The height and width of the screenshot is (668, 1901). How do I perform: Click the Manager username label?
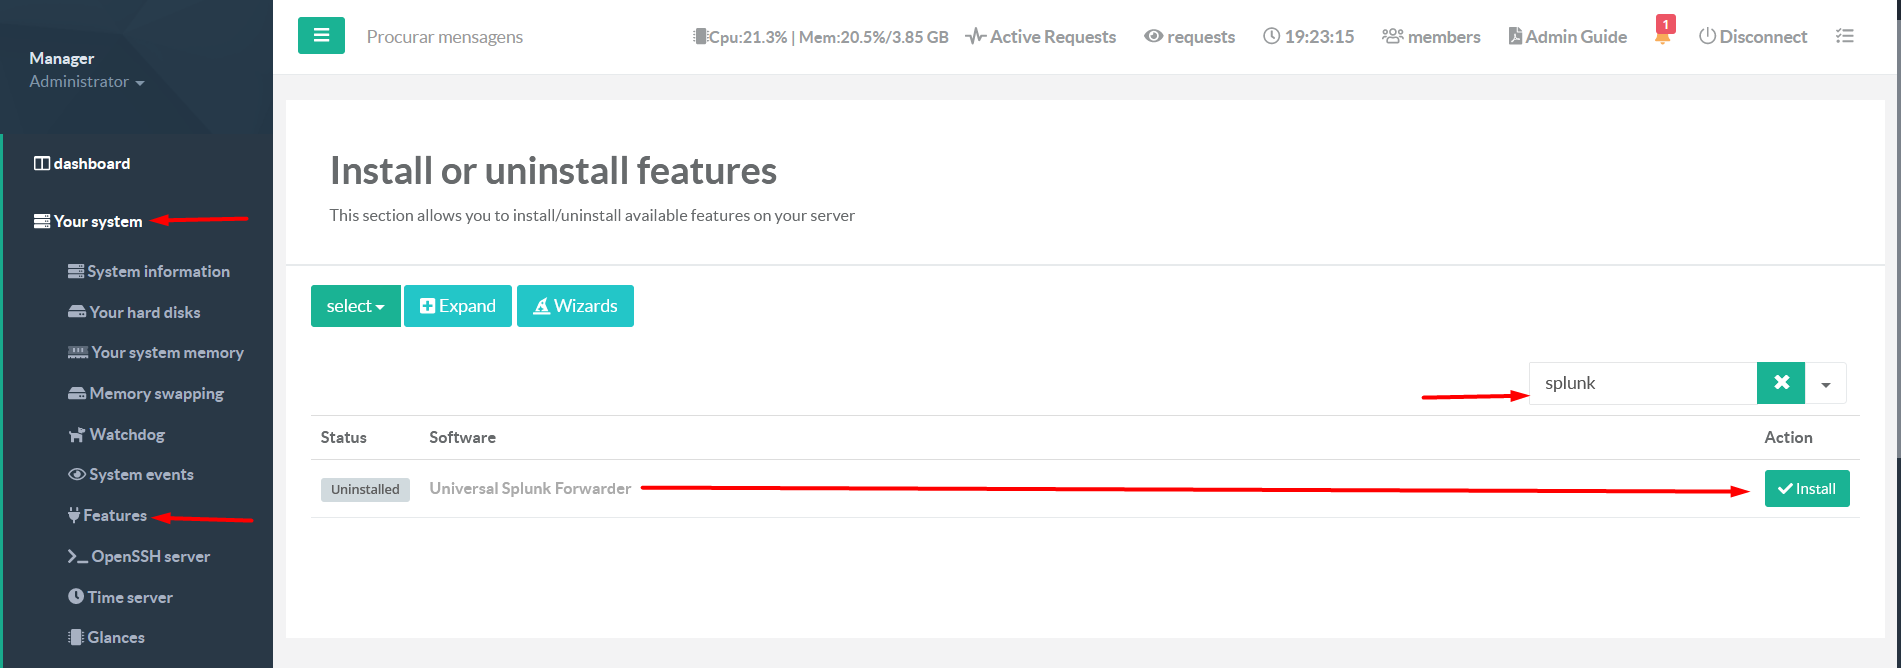coord(62,58)
